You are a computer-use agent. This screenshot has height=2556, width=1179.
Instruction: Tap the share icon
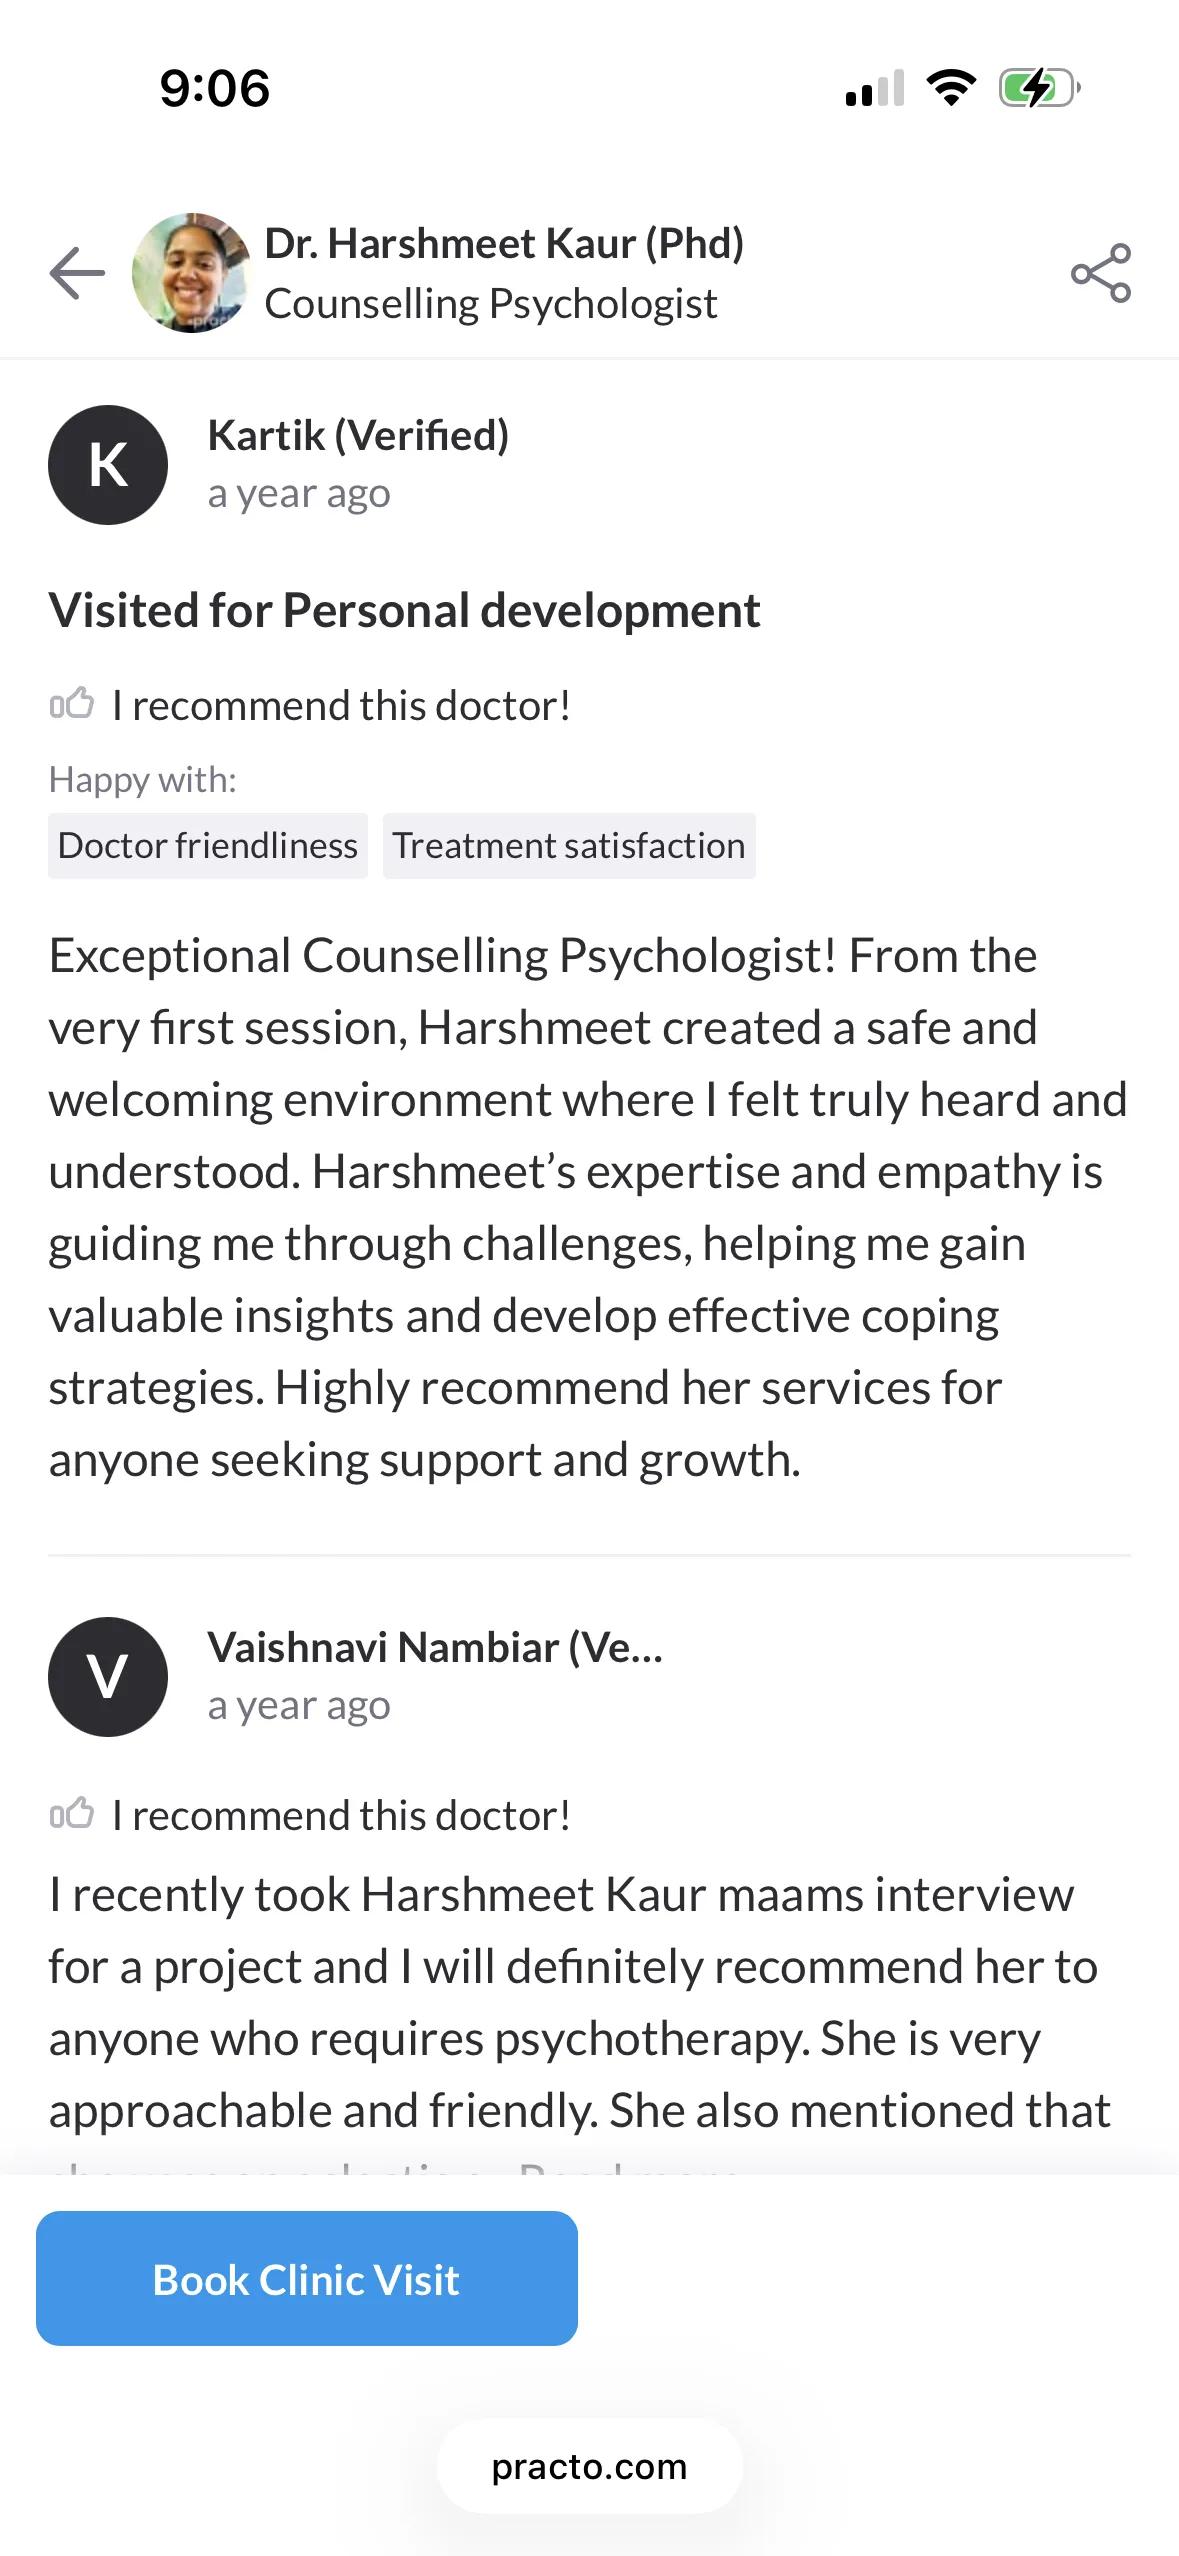1101,273
